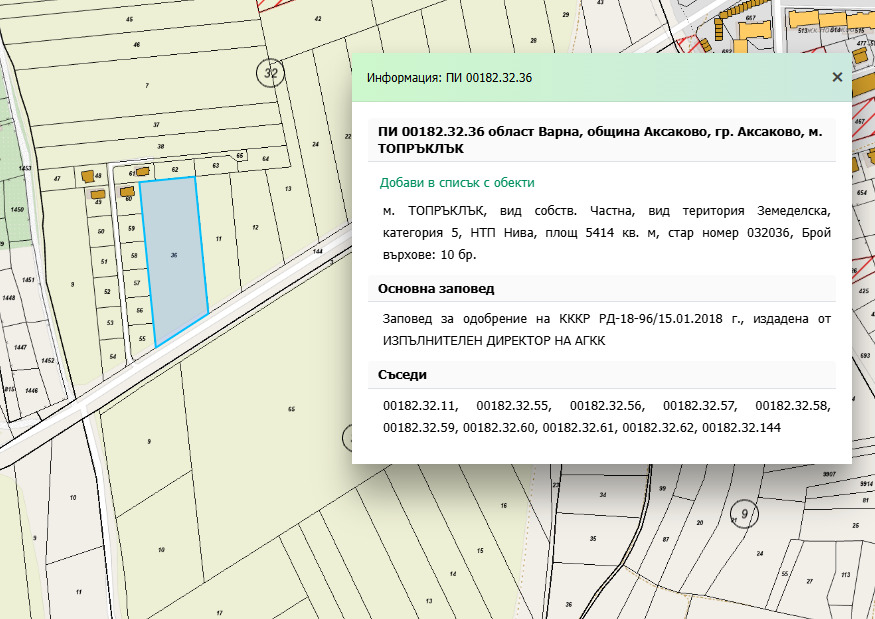Viewport: 875px width, 619px height.
Task: Click 'Добави в списък с обекти' link
Action: click(457, 183)
